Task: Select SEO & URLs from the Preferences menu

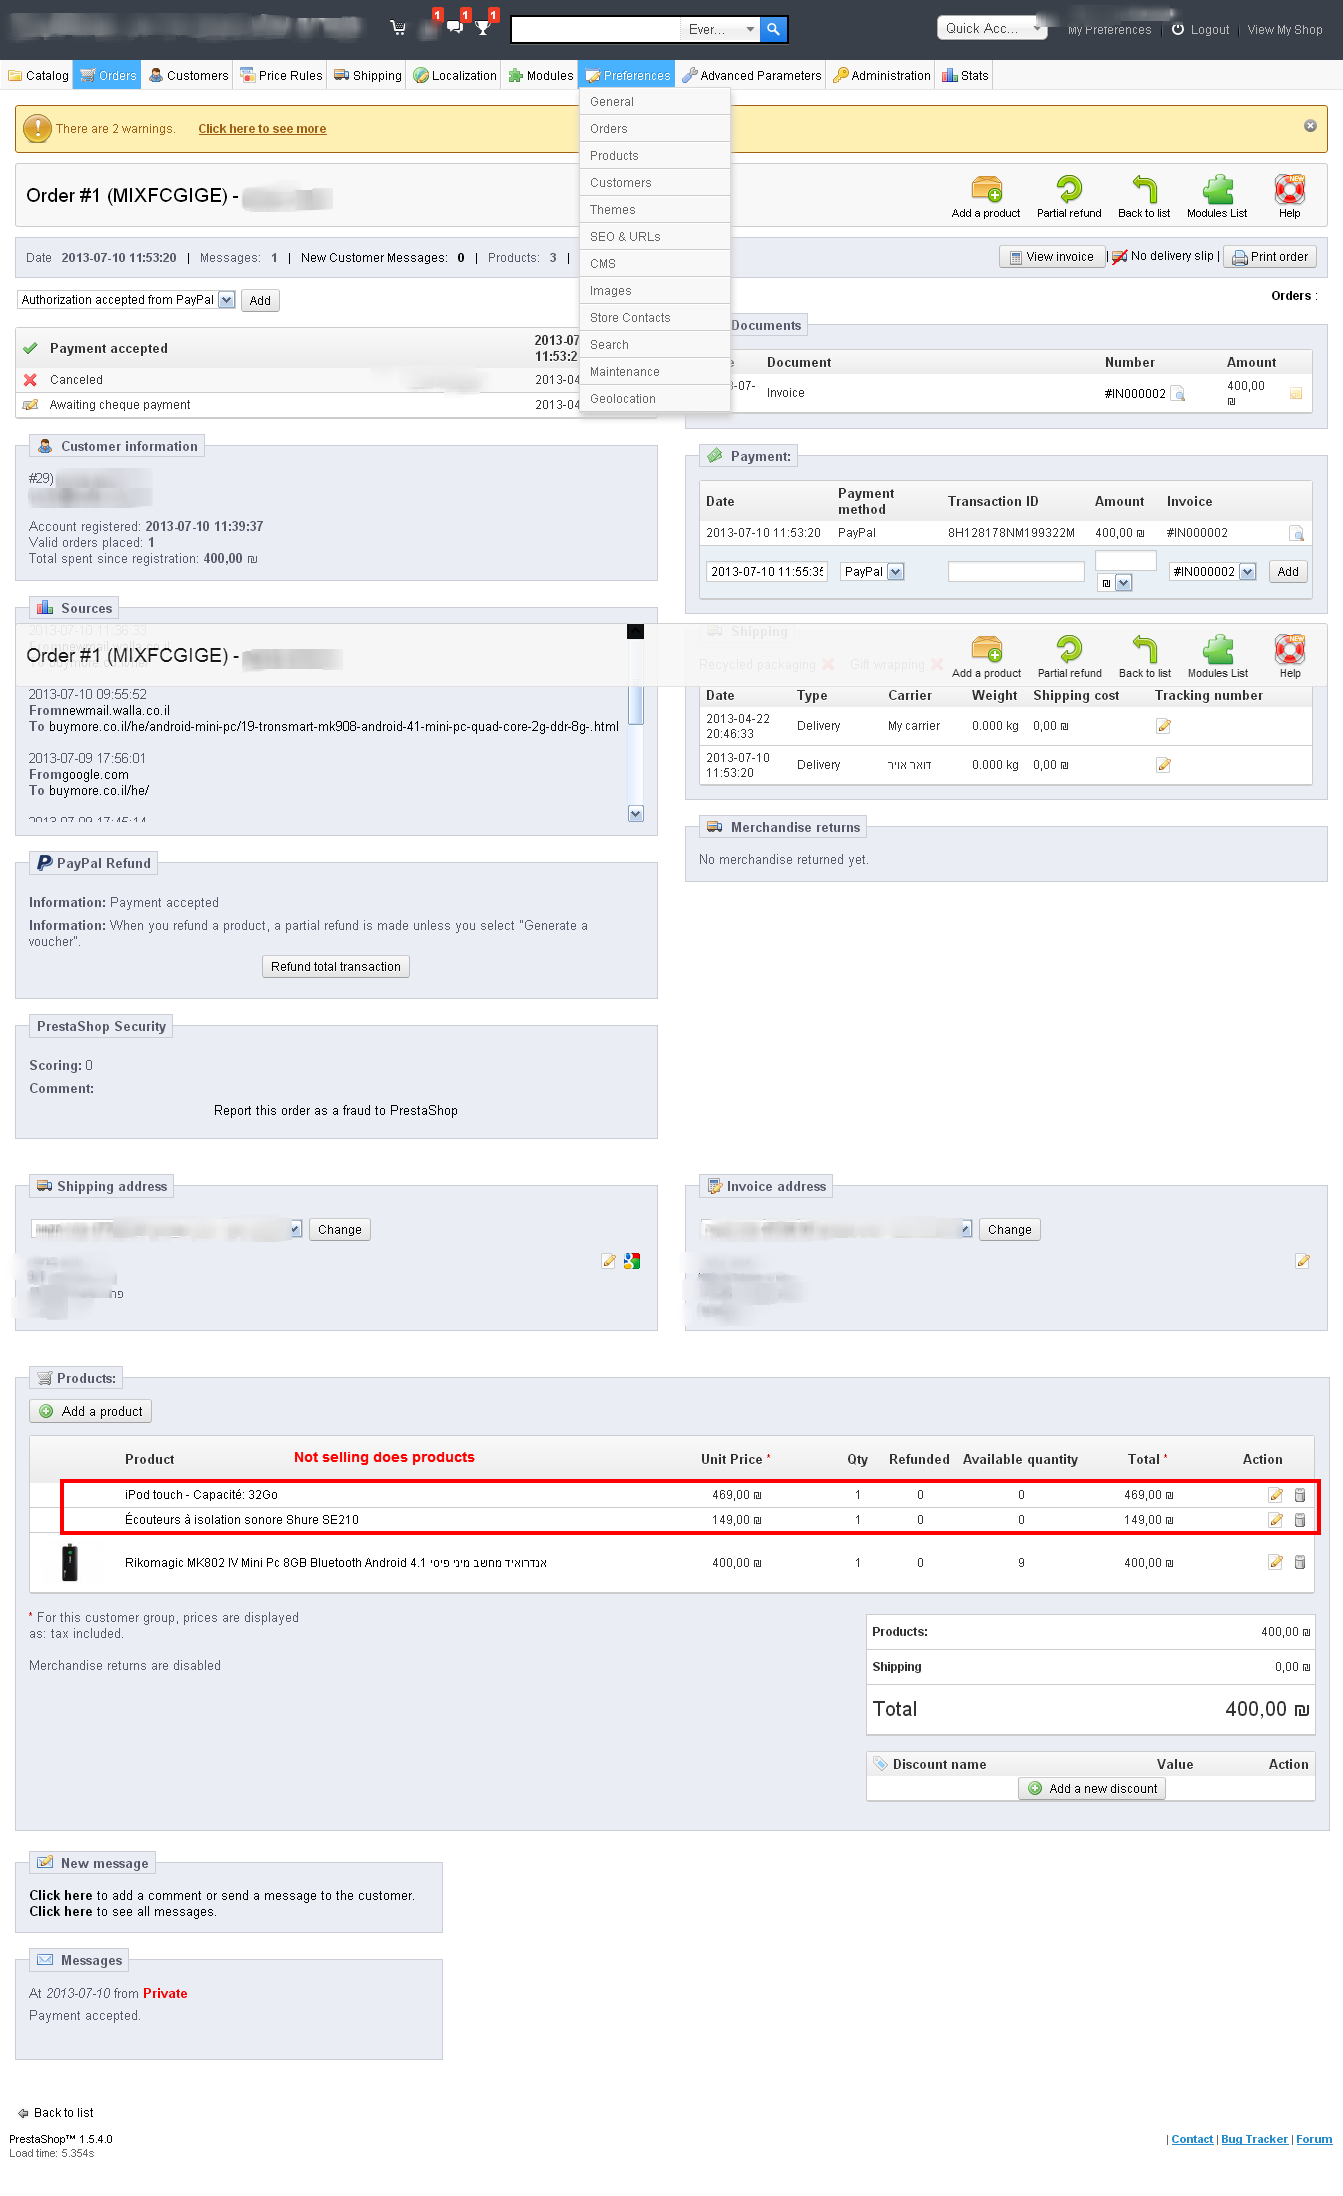Action: [x=655, y=237]
